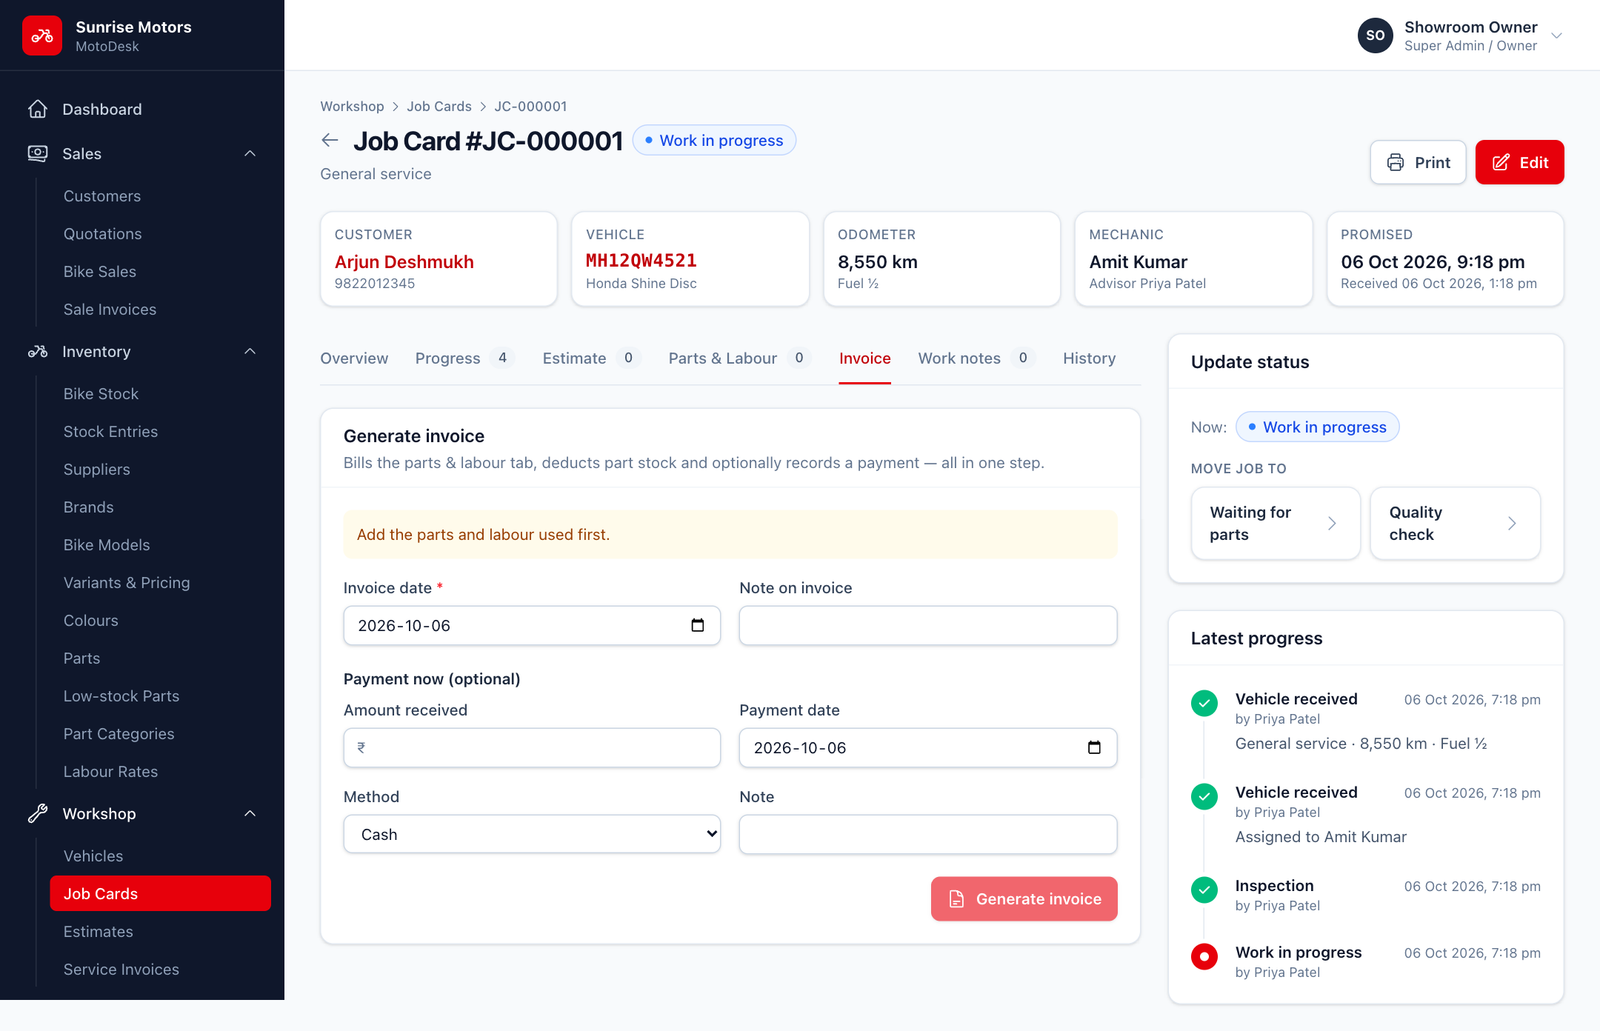The image size is (1600, 1031).
Task: Open the Work notes tab
Action: coord(976,358)
